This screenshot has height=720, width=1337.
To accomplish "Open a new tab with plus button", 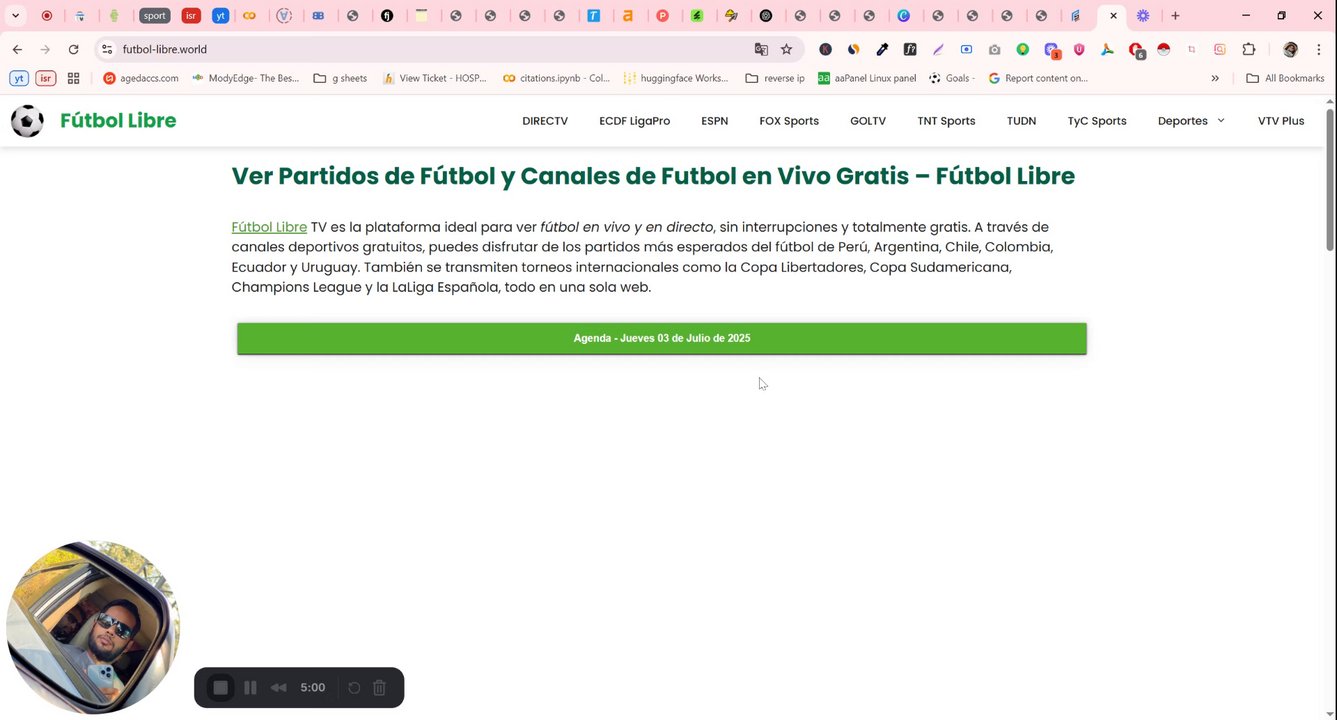I will click(1175, 16).
